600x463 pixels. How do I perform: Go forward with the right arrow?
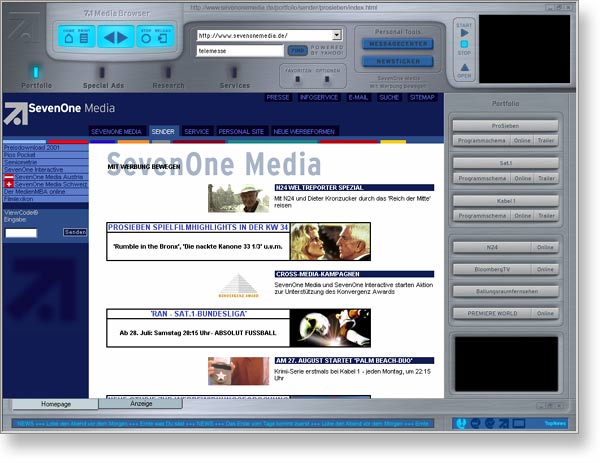pos(125,37)
